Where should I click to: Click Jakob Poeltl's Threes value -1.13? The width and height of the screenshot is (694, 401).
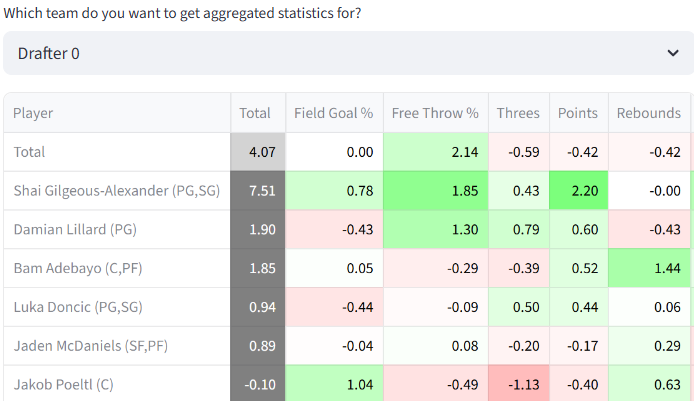(518, 384)
